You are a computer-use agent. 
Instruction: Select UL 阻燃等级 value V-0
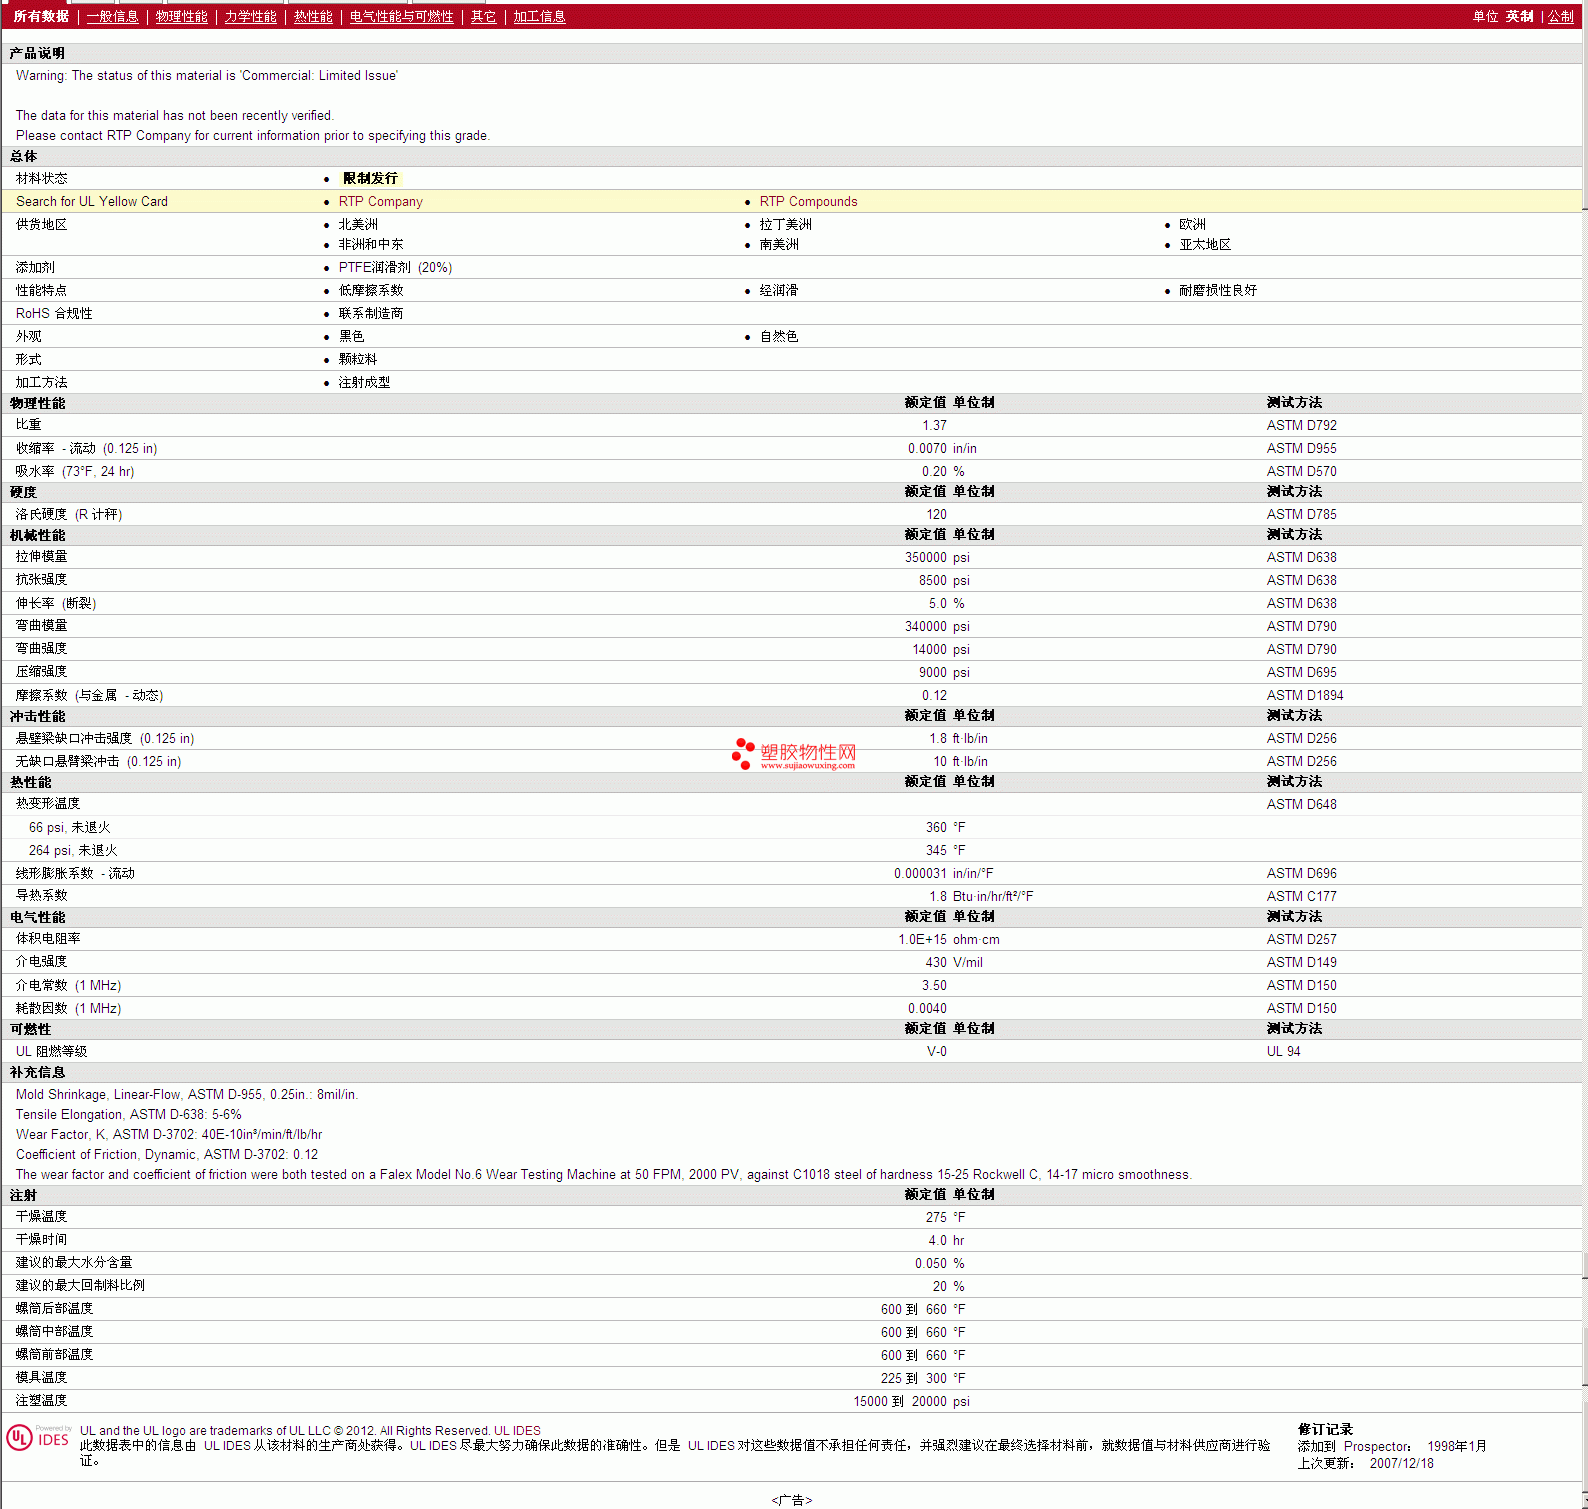[937, 1052]
